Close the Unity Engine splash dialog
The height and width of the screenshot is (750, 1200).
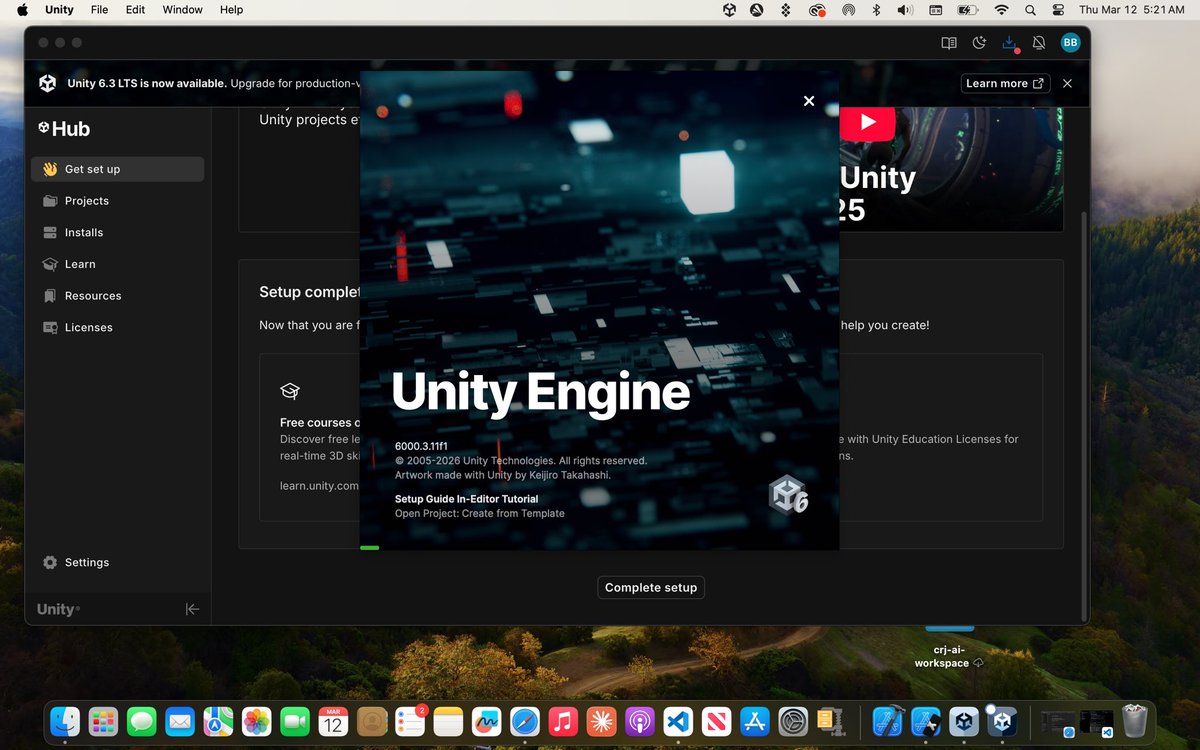click(x=809, y=101)
